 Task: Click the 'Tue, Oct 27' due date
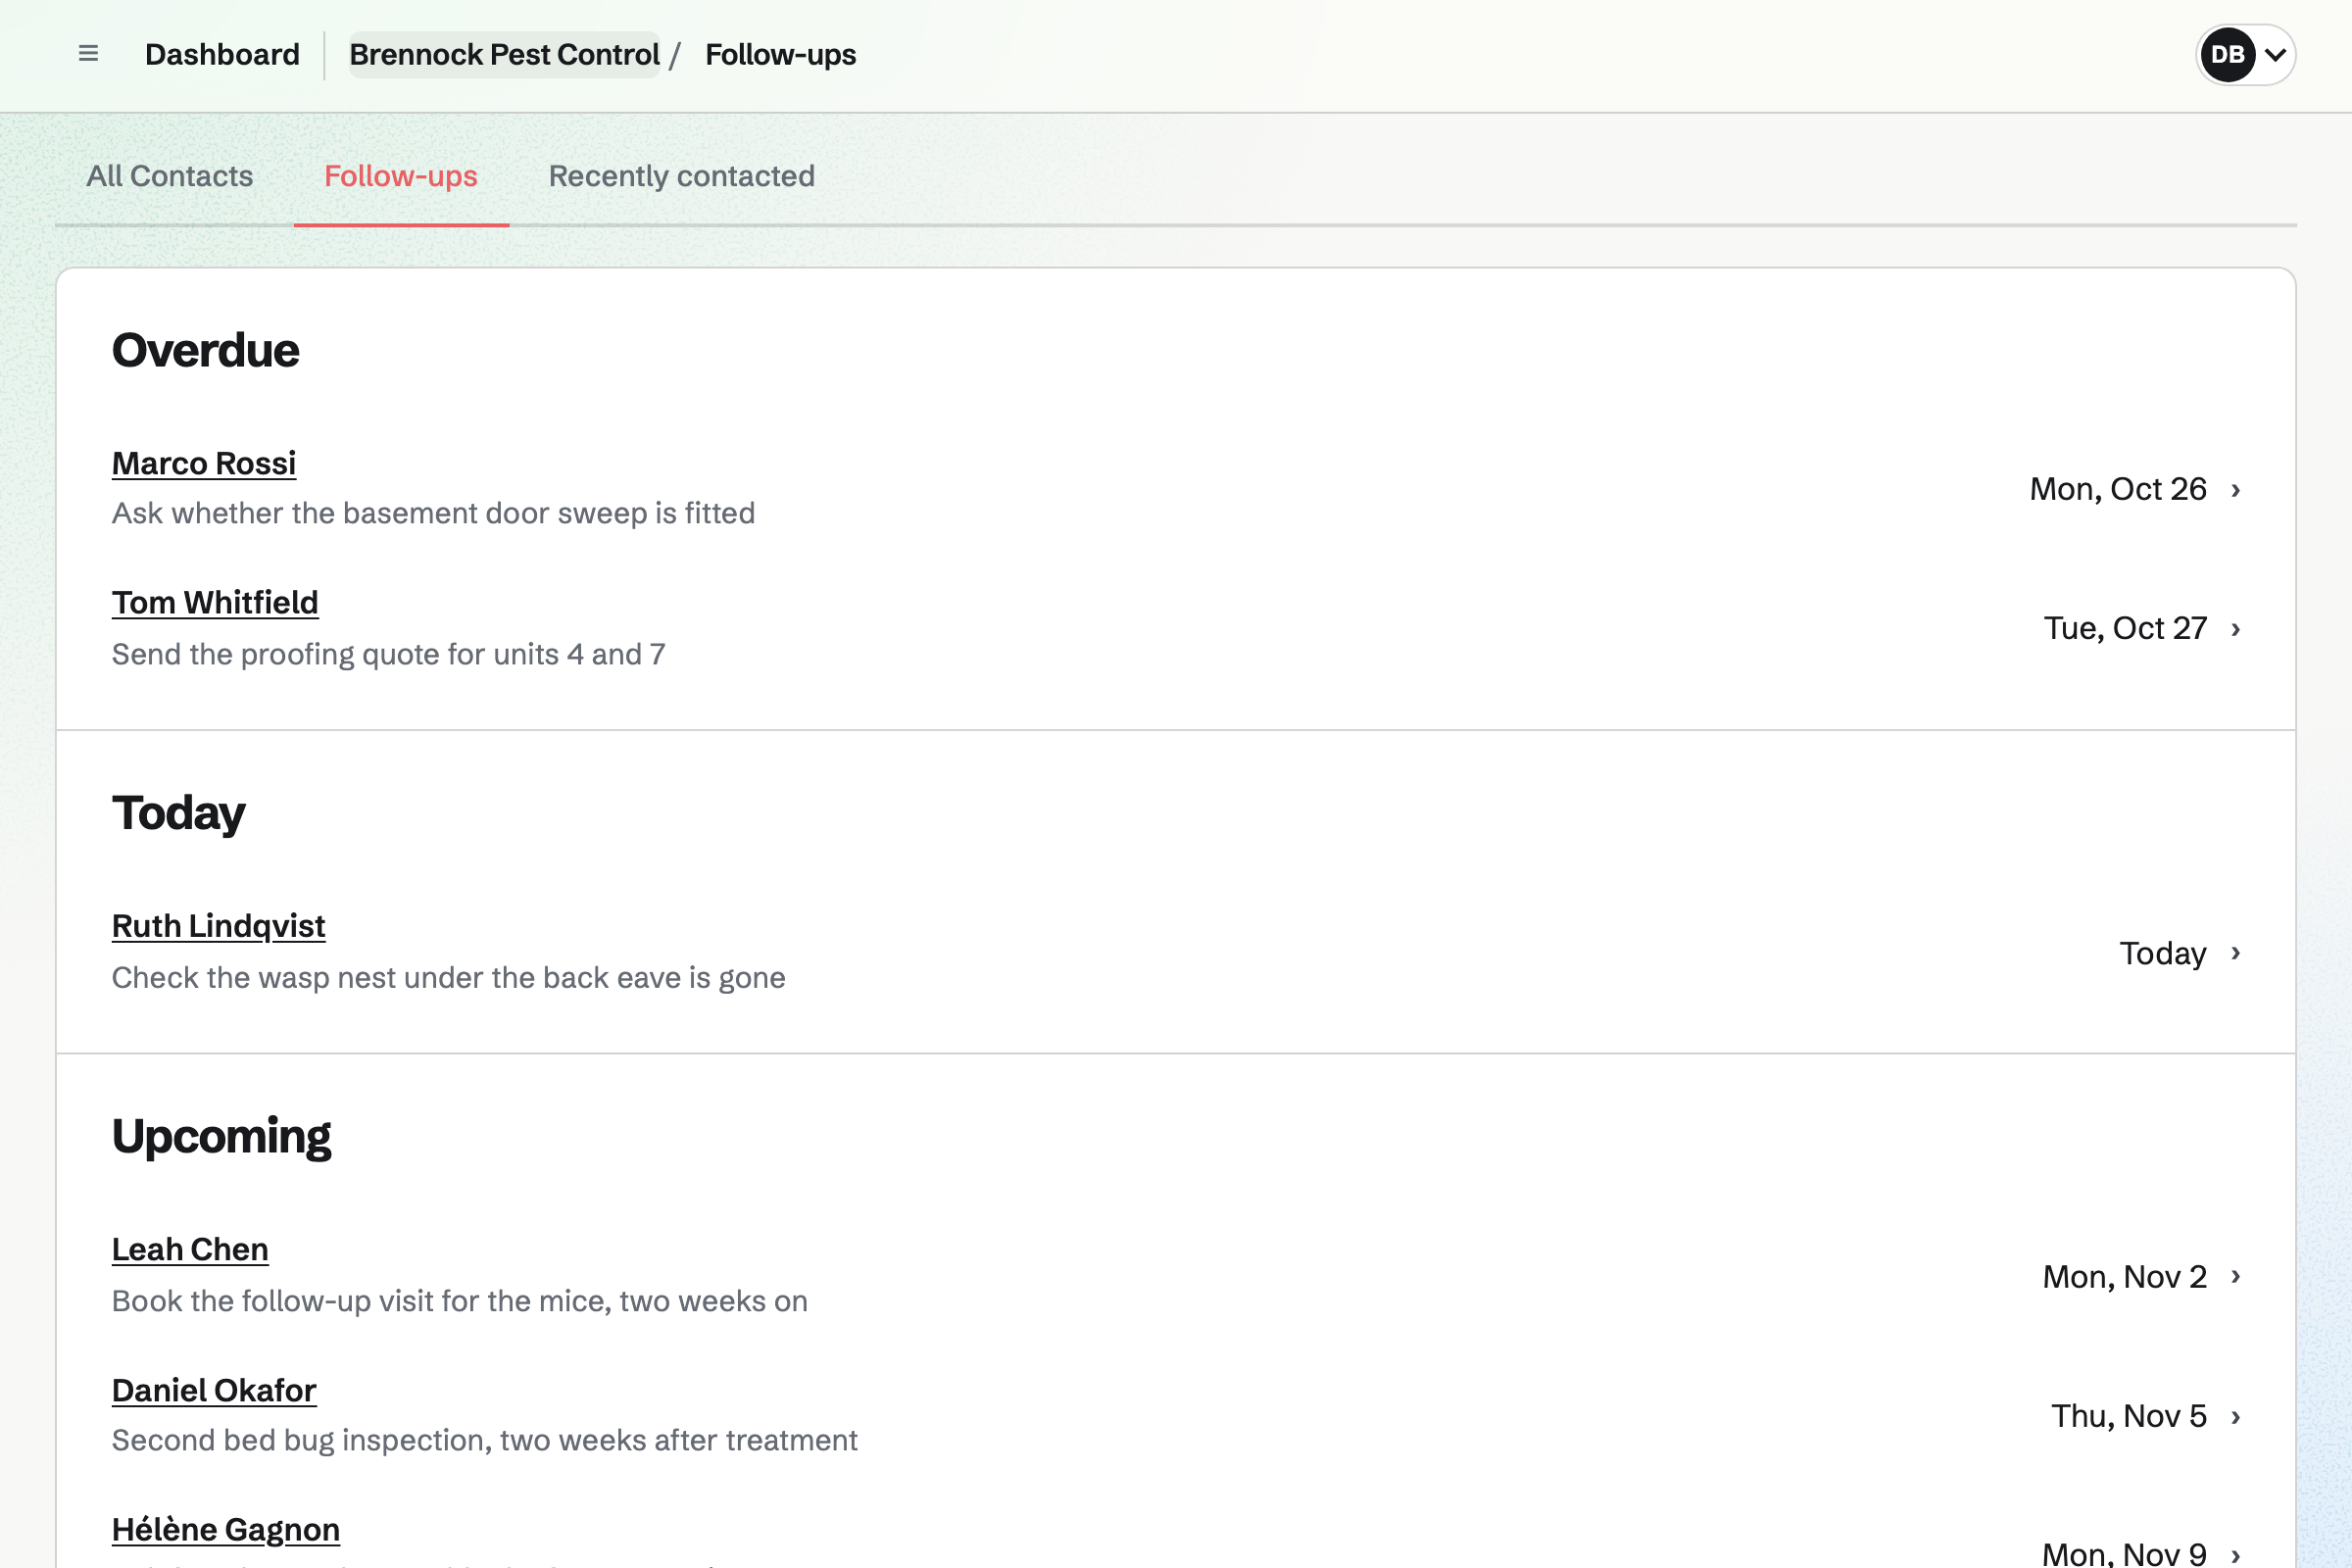tap(2125, 628)
